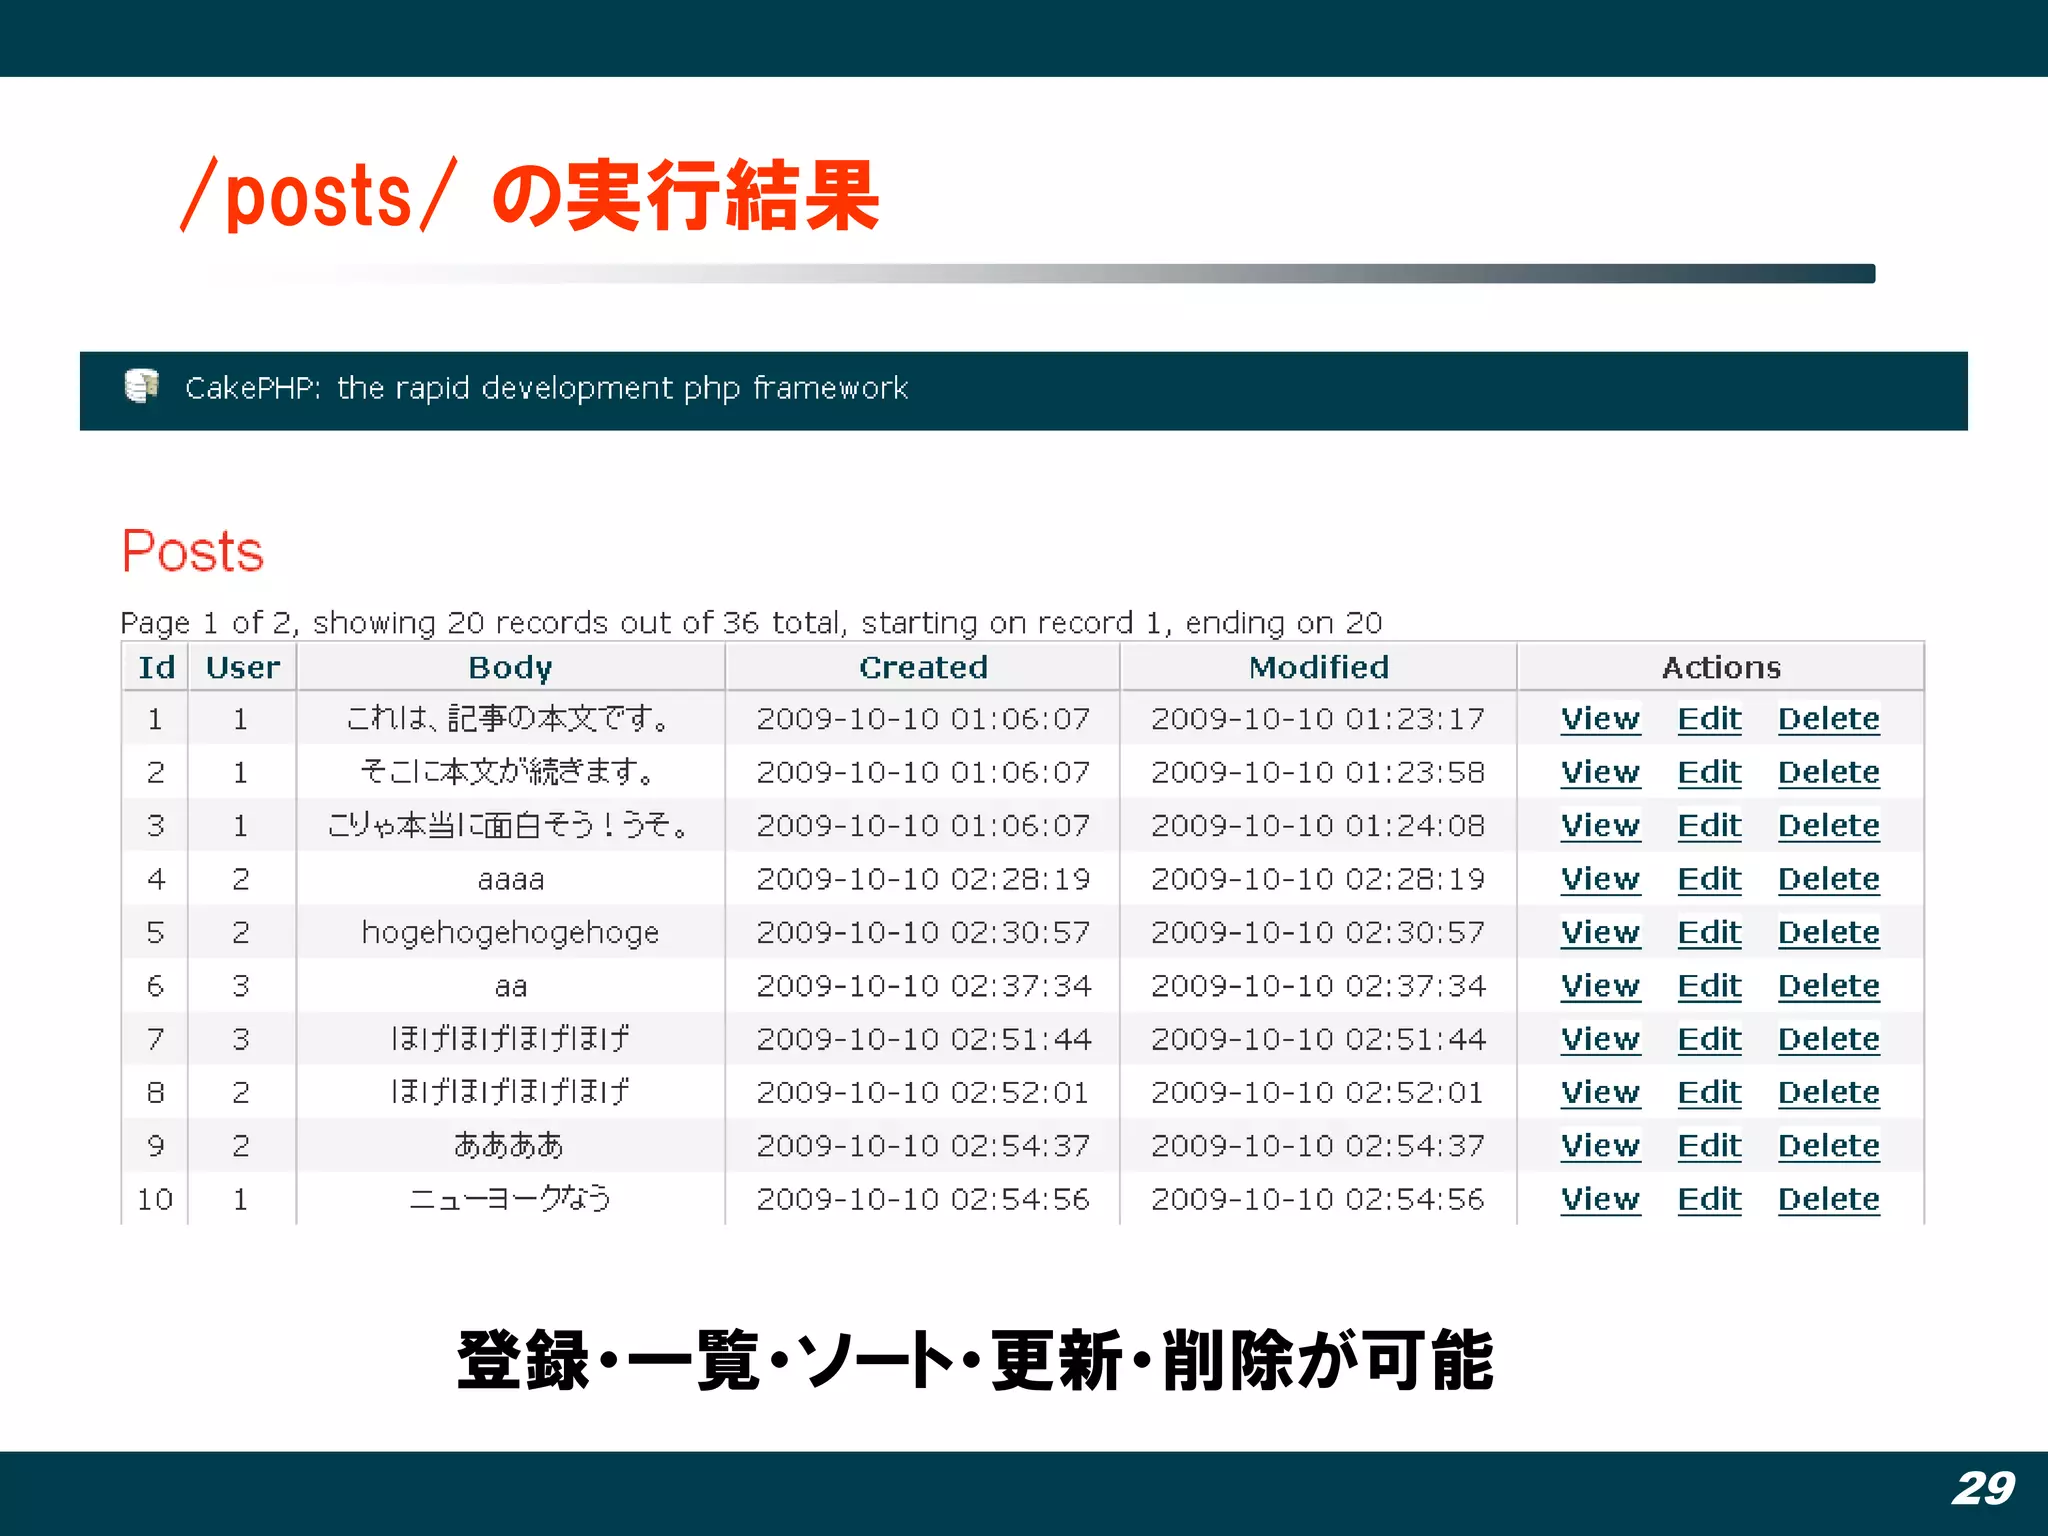
Task: Open View link for post 1
Action: tap(1600, 719)
